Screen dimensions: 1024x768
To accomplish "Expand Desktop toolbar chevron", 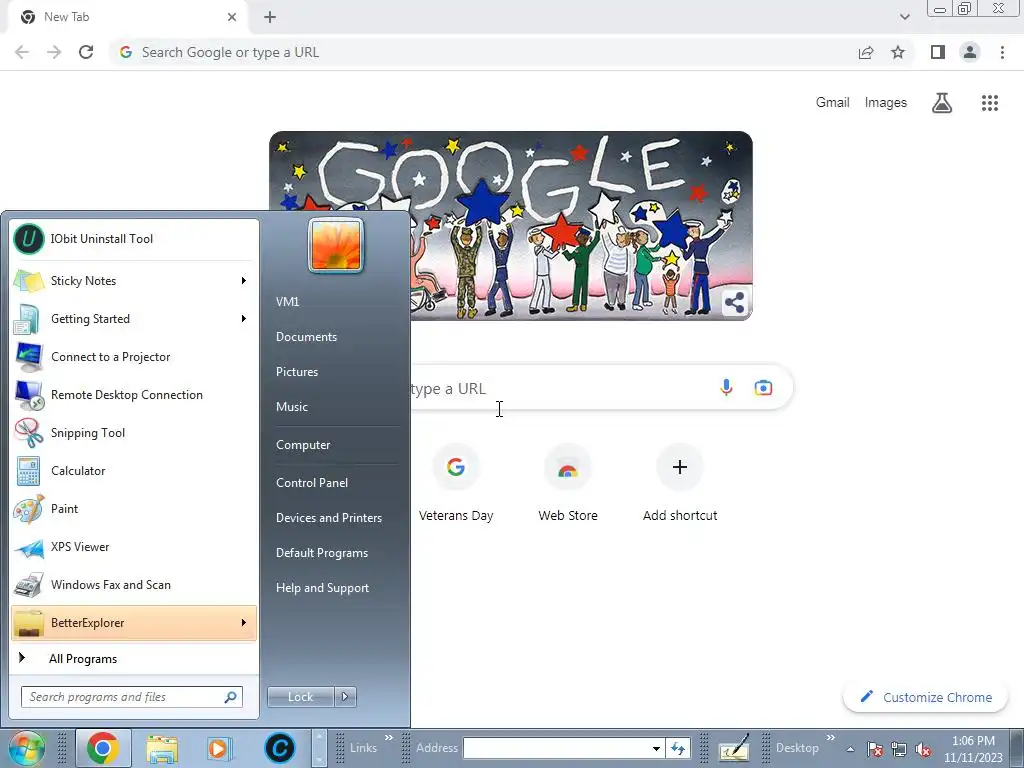I will [831, 738].
